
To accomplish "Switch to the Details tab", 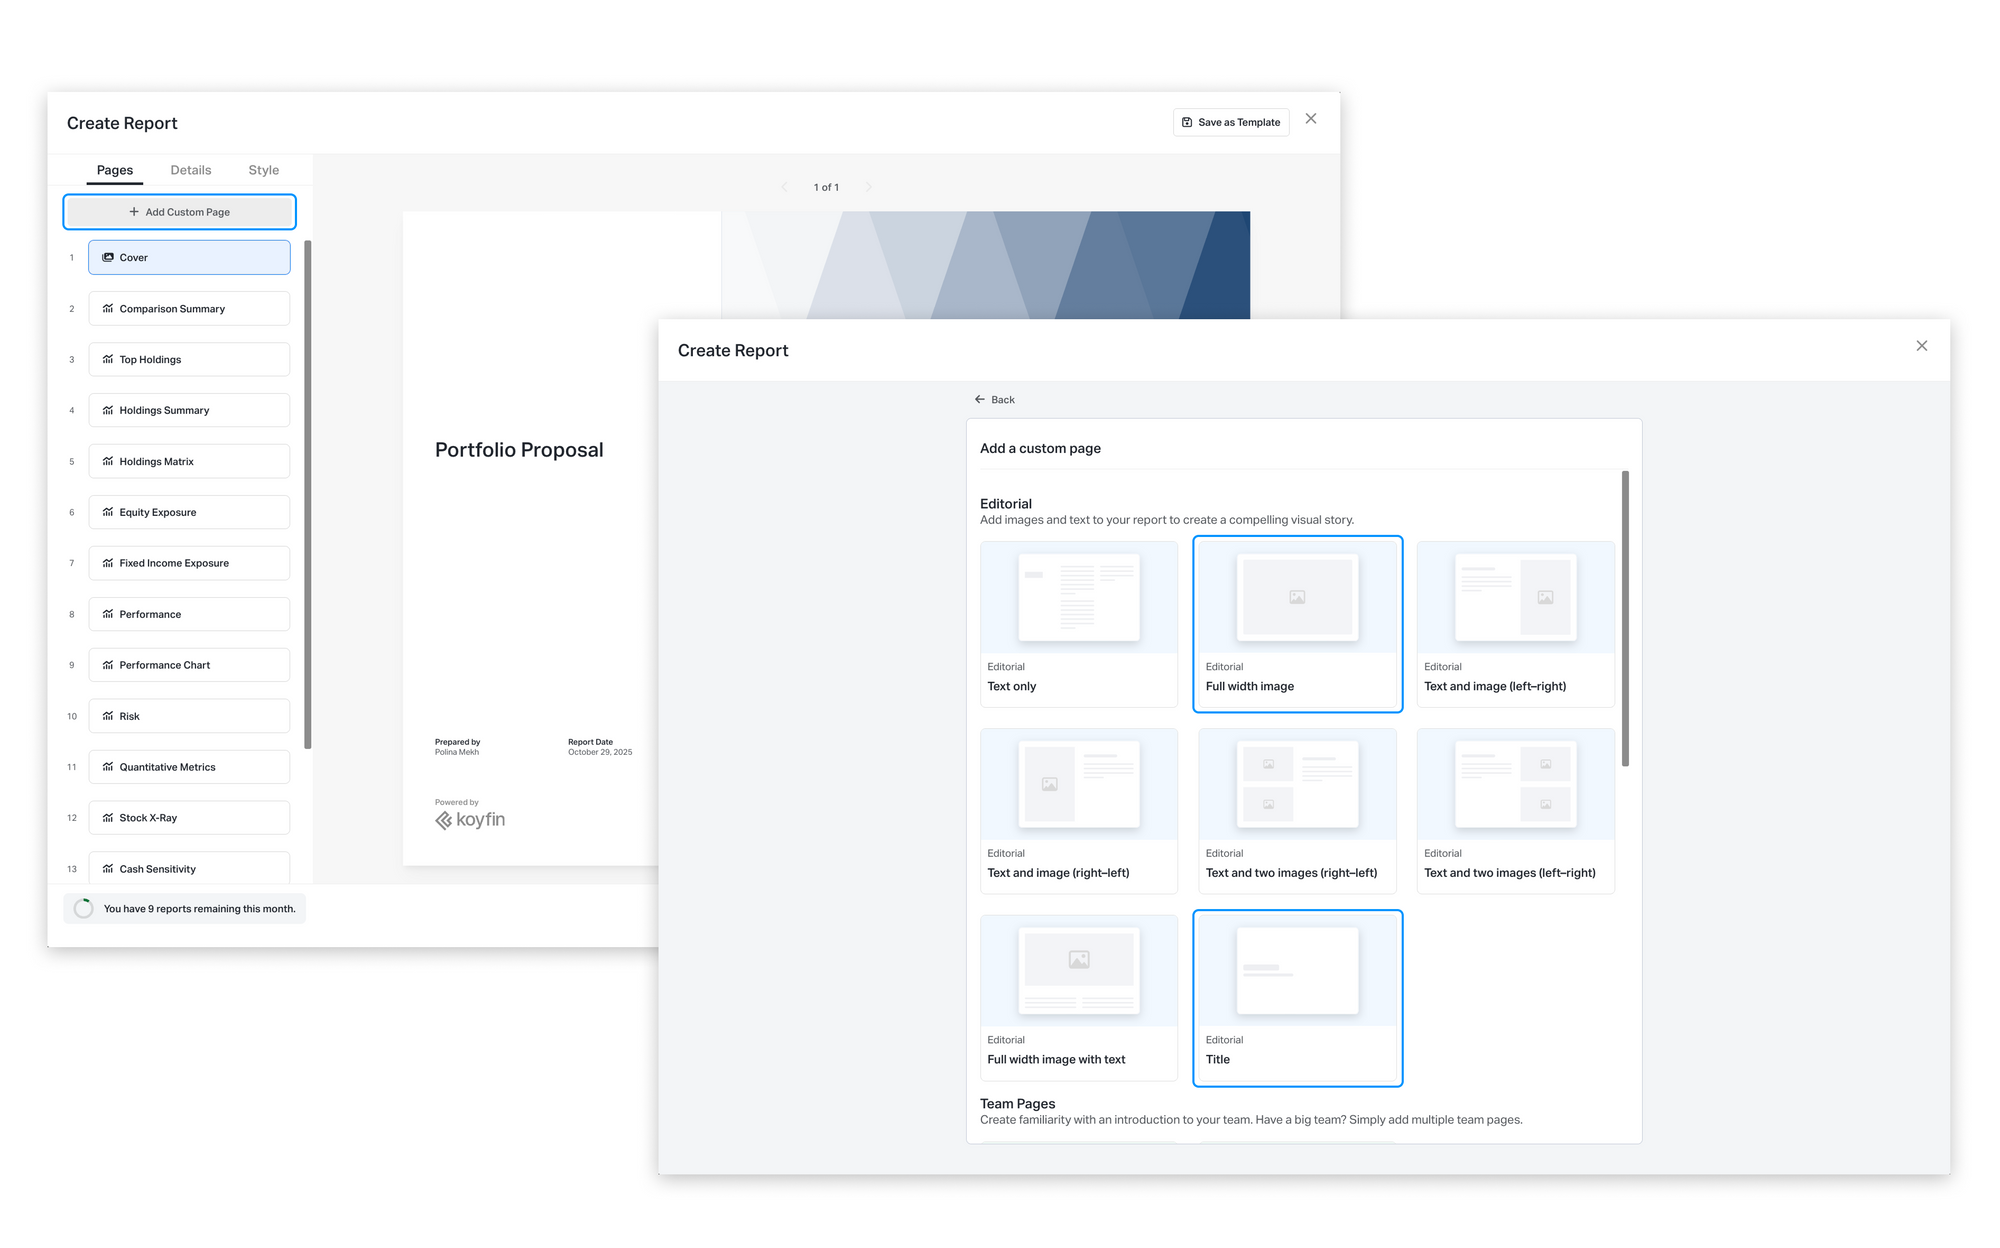I will click(190, 170).
